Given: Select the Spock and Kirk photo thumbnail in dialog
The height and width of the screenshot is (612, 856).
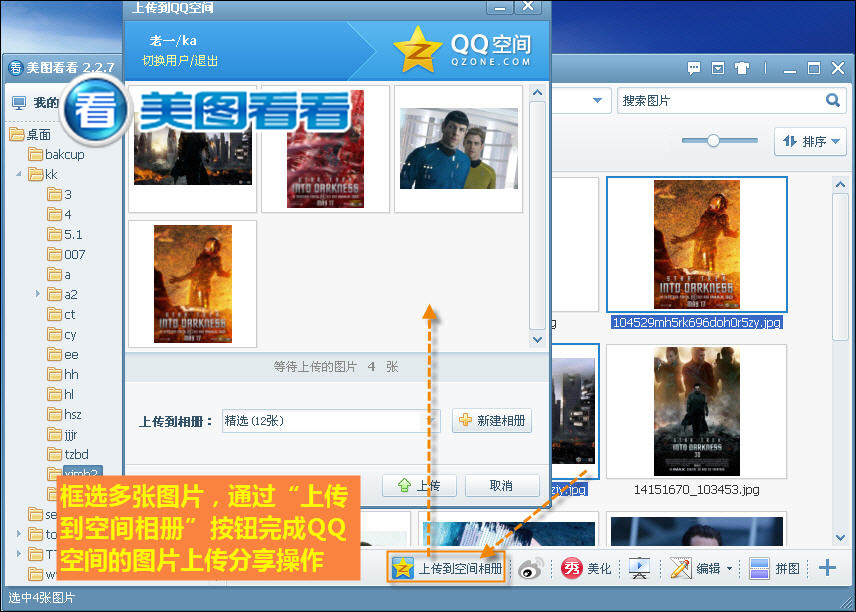Looking at the screenshot, I should coord(459,148).
